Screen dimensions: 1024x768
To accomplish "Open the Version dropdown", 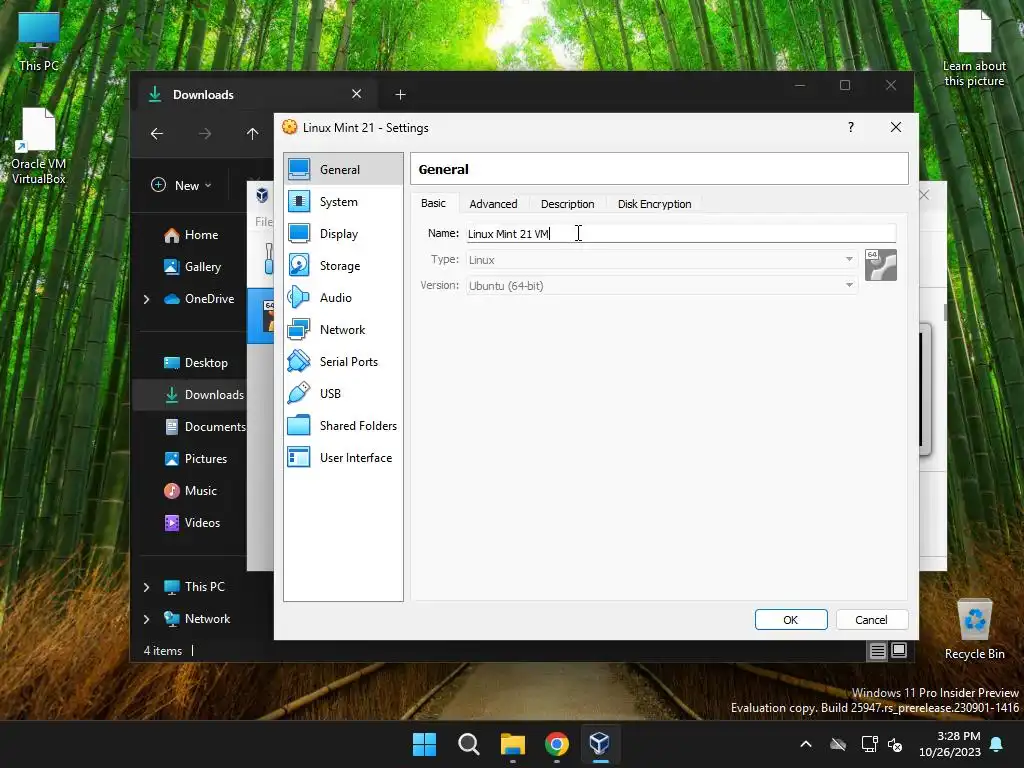I will [661, 285].
